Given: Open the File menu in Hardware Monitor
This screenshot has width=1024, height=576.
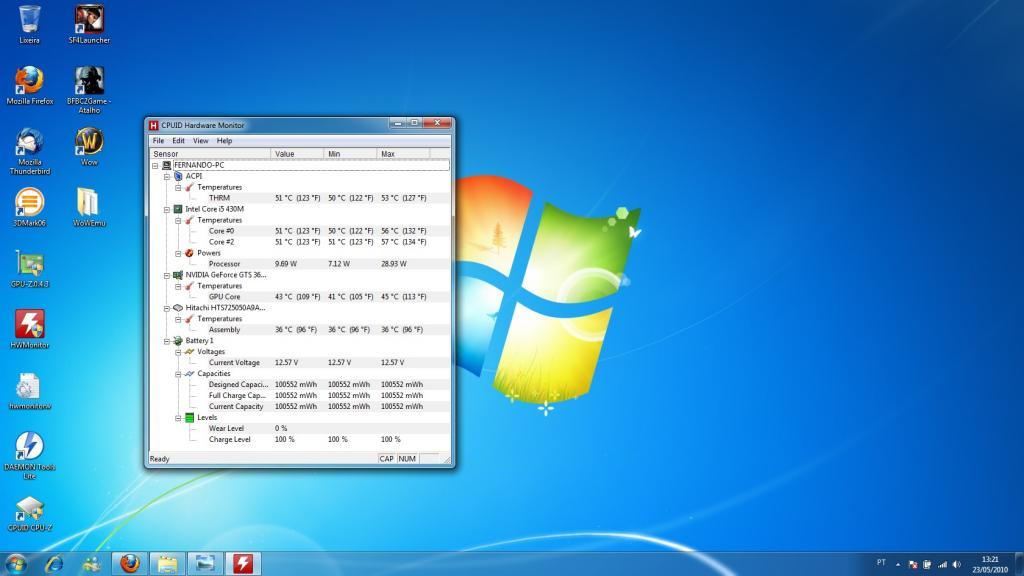Looking at the screenshot, I should [x=158, y=140].
